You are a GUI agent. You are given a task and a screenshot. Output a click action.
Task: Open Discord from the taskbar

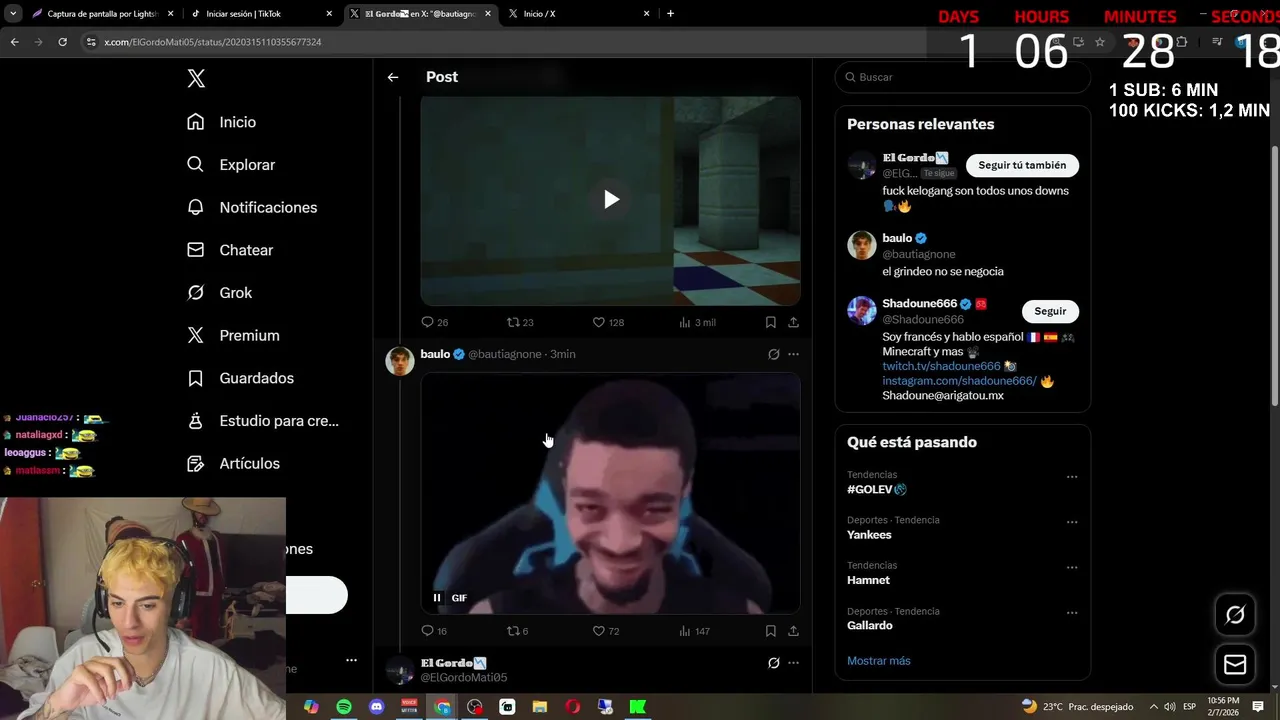coord(376,707)
